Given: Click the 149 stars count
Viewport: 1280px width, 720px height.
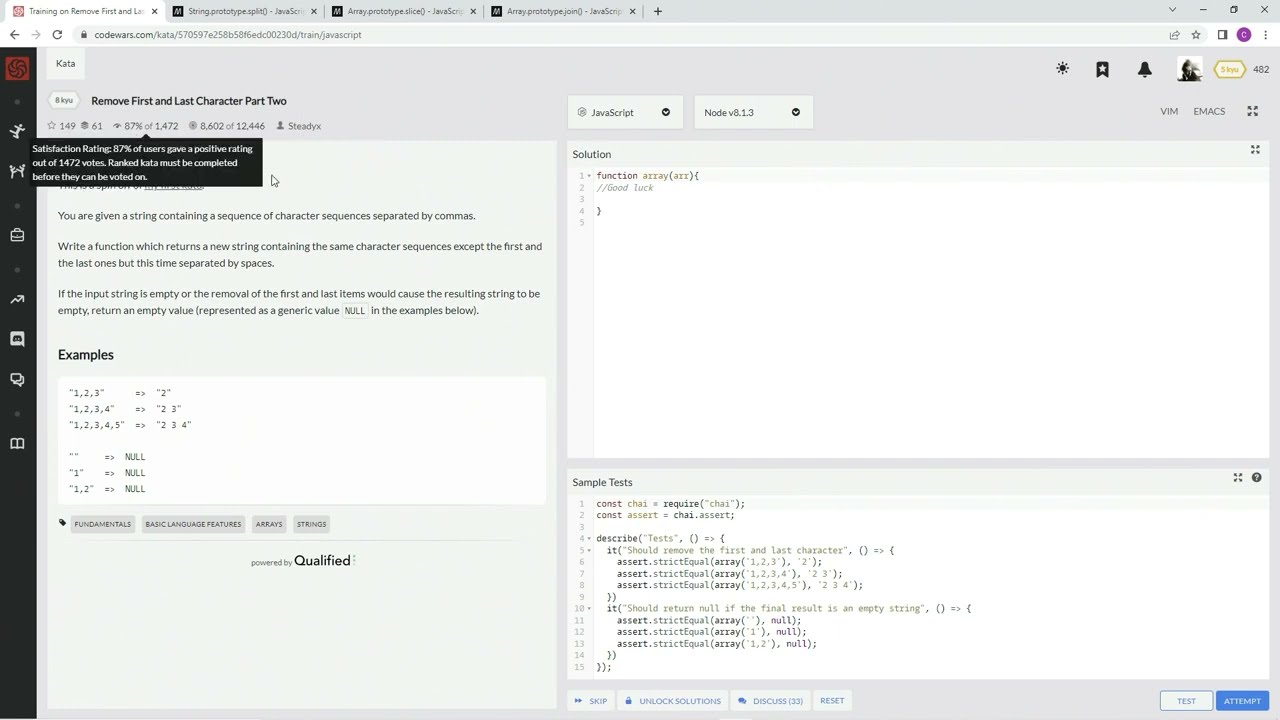Looking at the screenshot, I should point(61,126).
